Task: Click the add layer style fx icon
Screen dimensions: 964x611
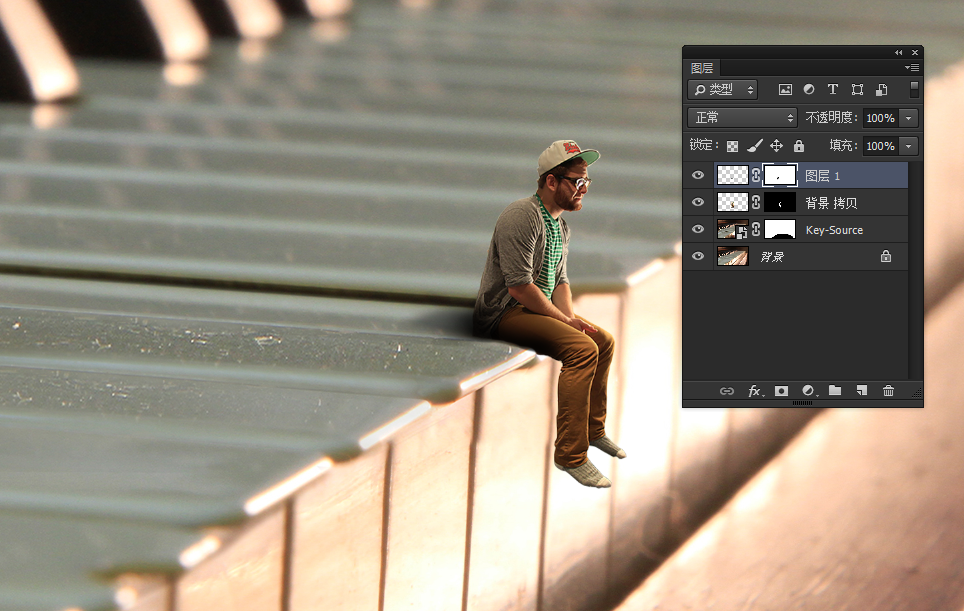Action: [x=755, y=391]
